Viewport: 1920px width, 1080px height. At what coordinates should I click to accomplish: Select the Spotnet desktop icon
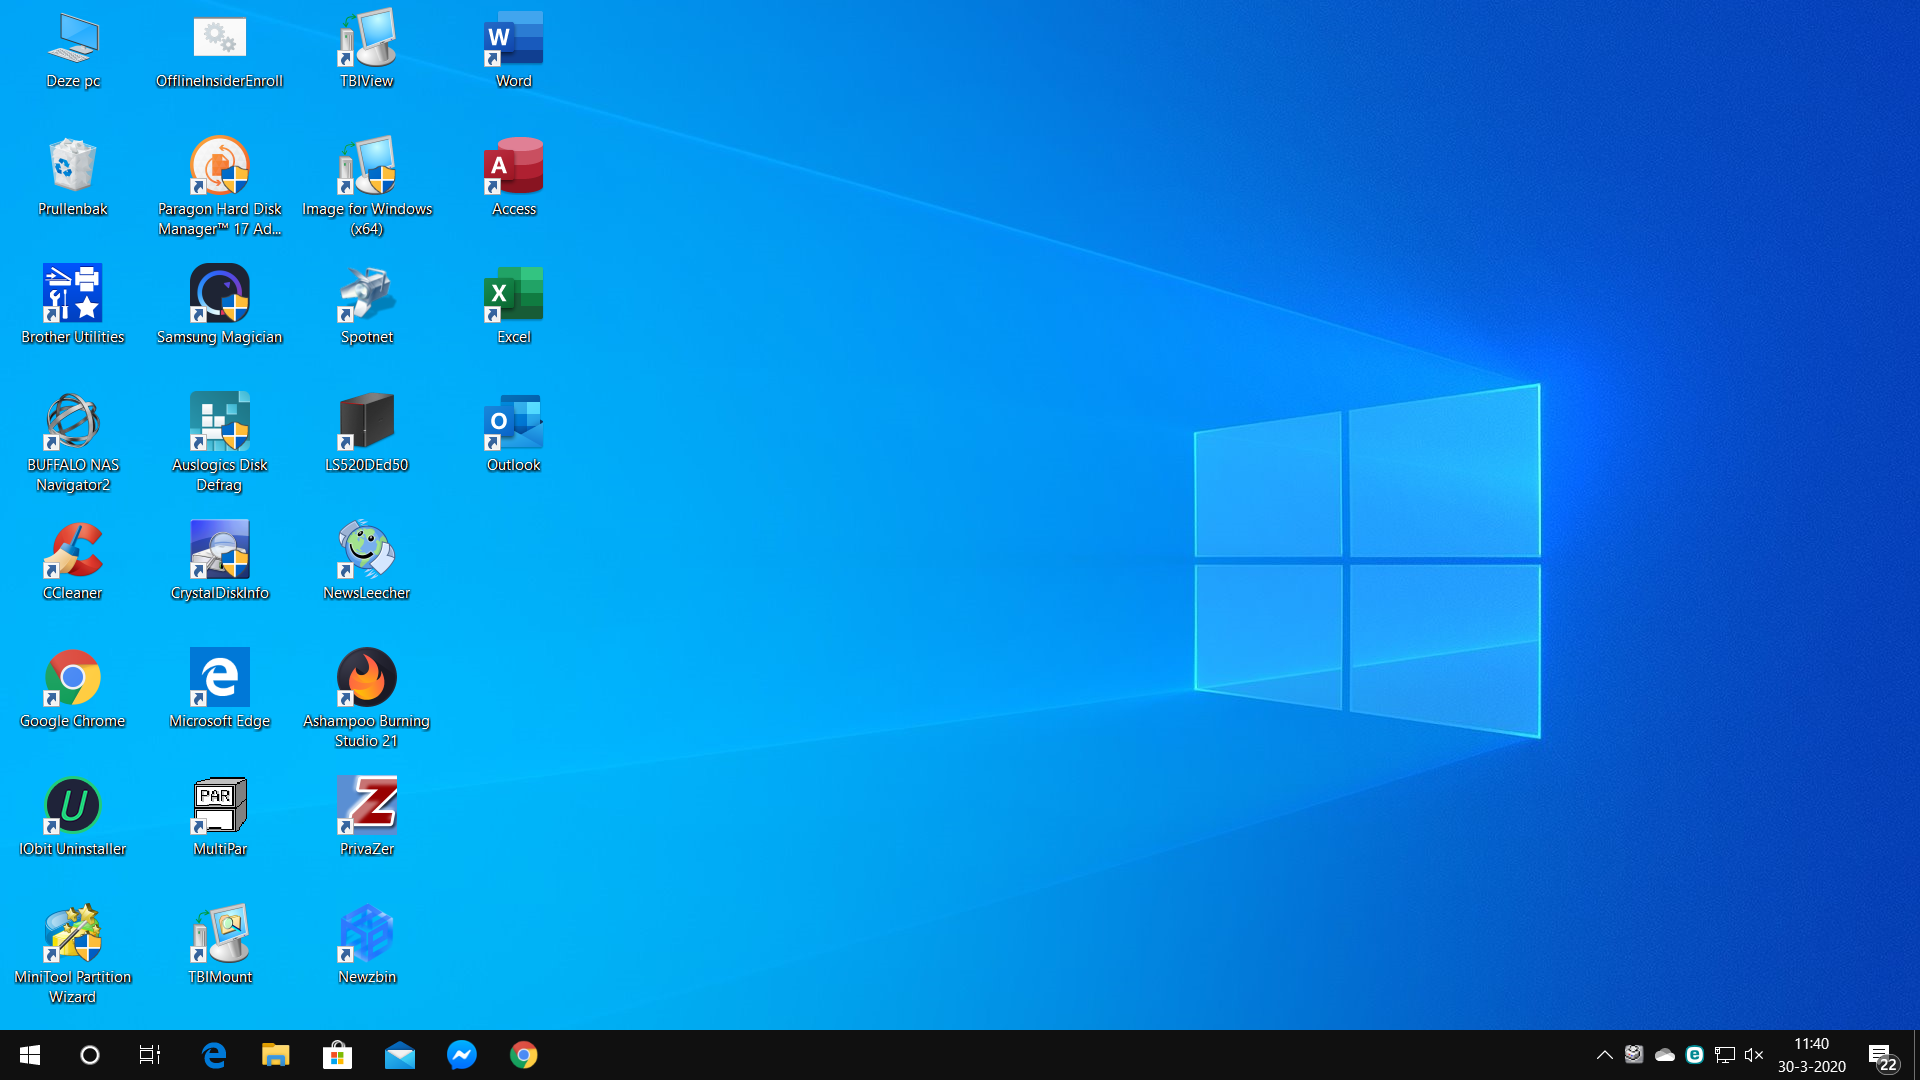click(x=367, y=306)
